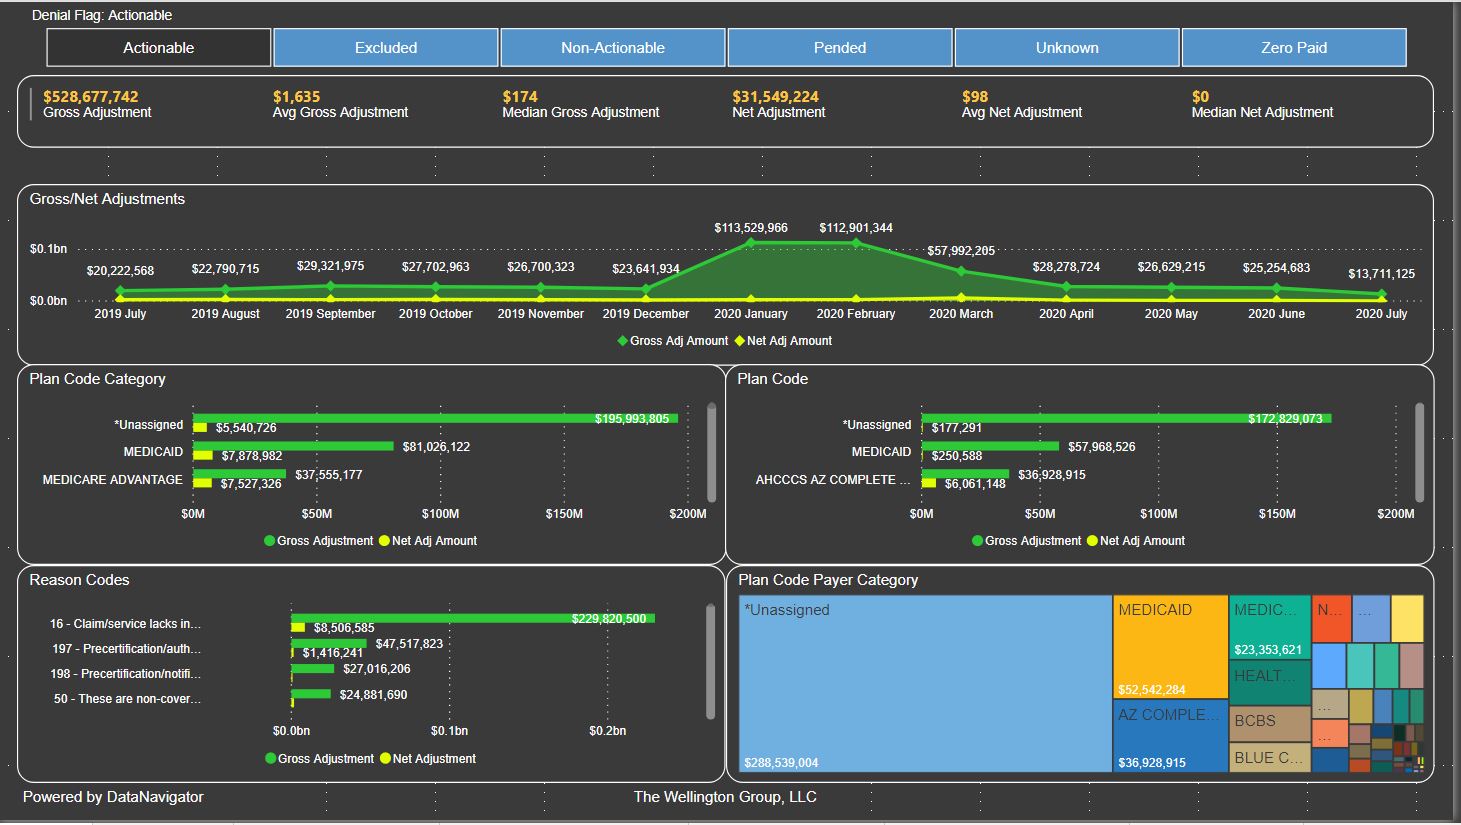This screenshot has width=1461, height=825.
Task: Select Gross Adjustment legend dot under Plan Code Category
Action: pyautogui.click(x=270, y=541)
